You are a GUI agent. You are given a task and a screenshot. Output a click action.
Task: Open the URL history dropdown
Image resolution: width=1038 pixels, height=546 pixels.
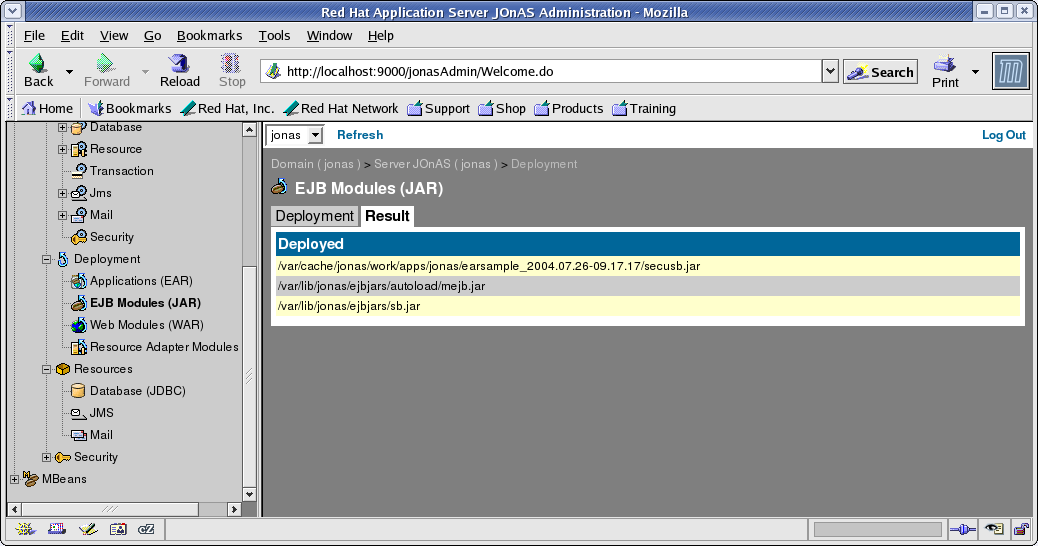click(x=830, y=71)
